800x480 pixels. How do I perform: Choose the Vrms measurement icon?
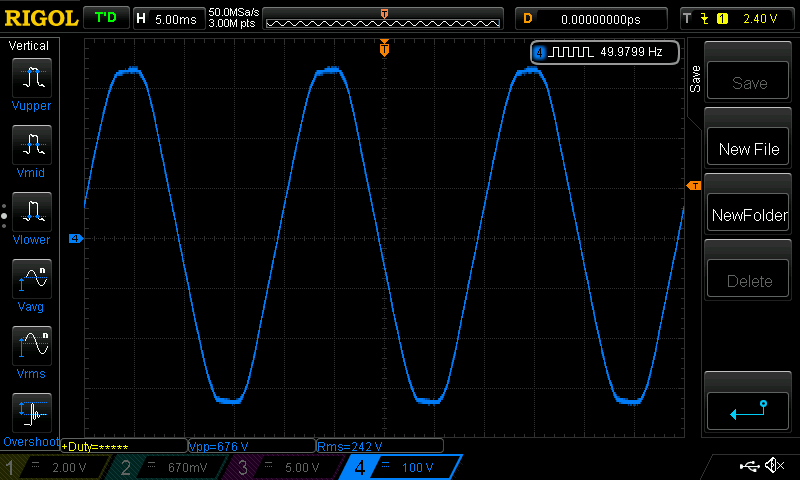point(33,346)
